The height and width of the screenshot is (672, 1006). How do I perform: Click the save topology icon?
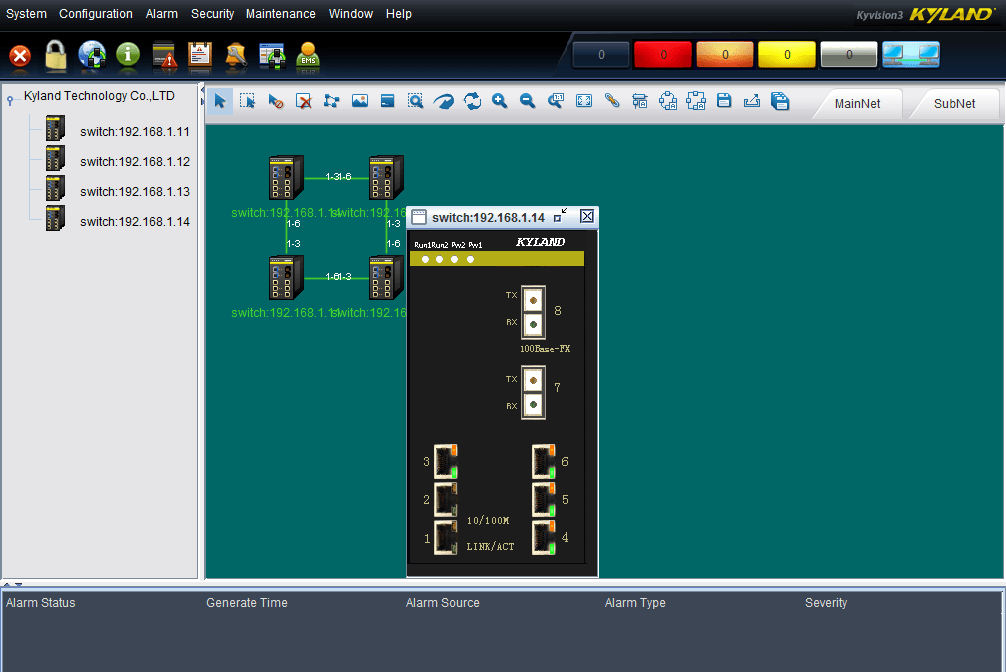(723, 101)
